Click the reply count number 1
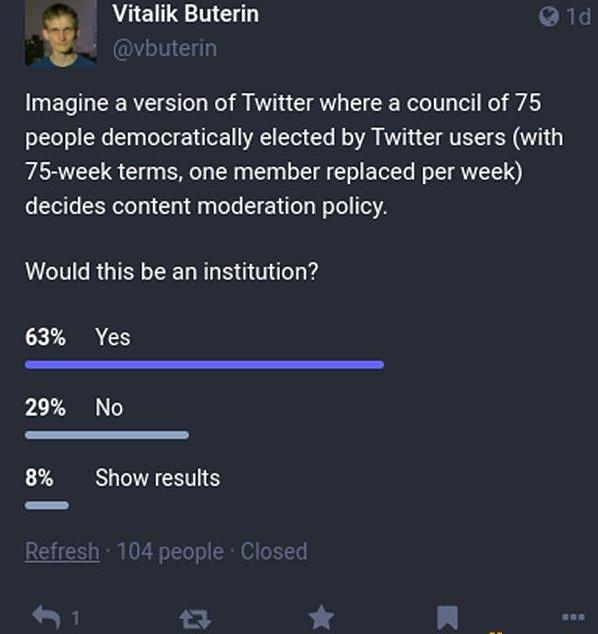Viewport: 598px width, 634px height. tap(76, 618)
